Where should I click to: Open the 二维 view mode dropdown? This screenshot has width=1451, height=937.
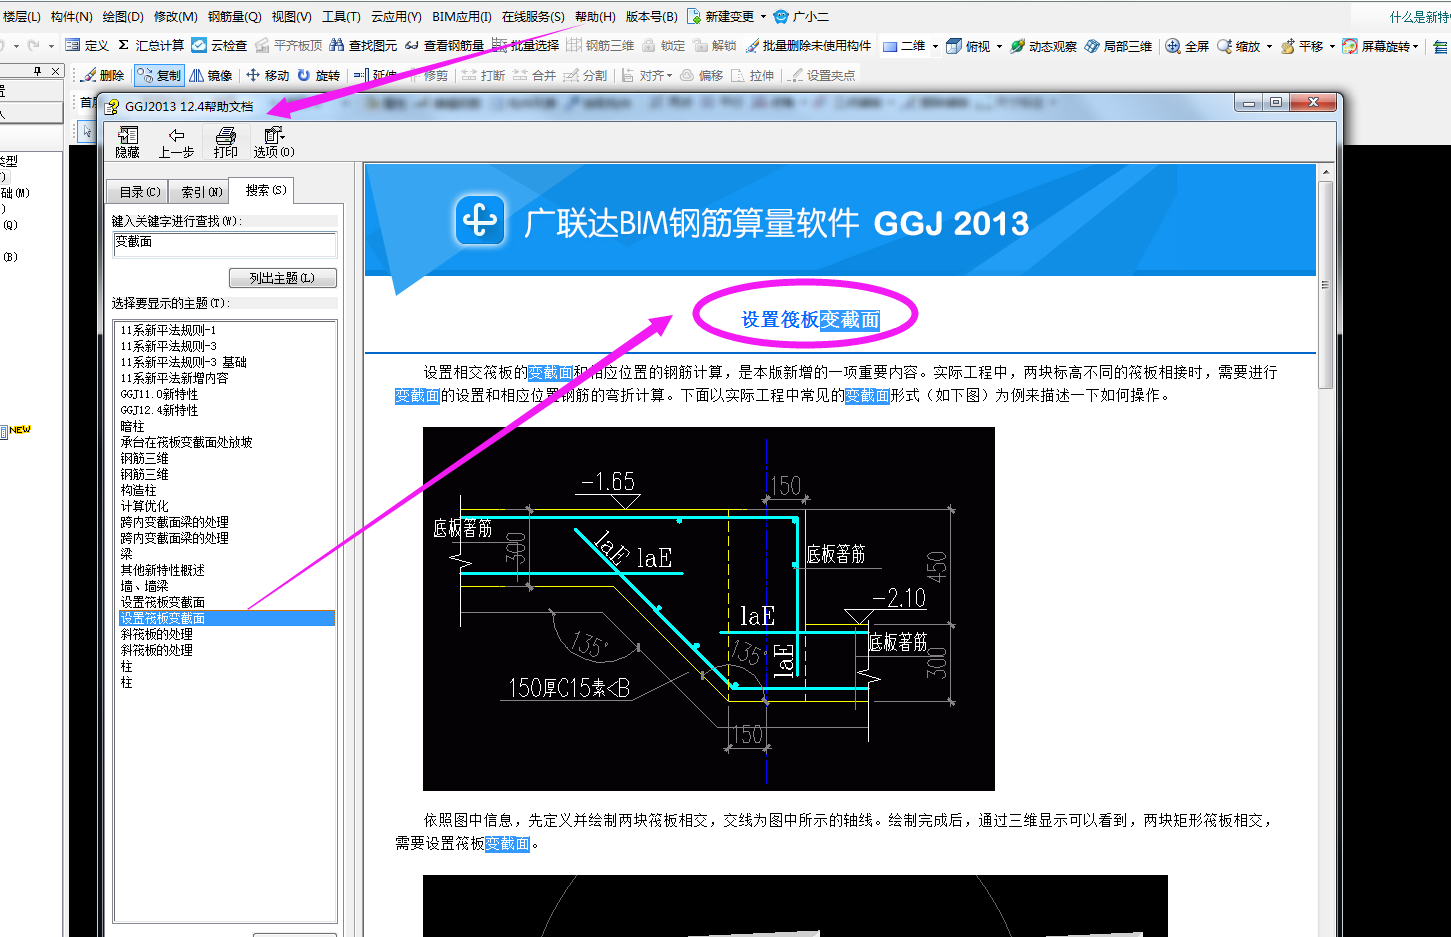935,46
